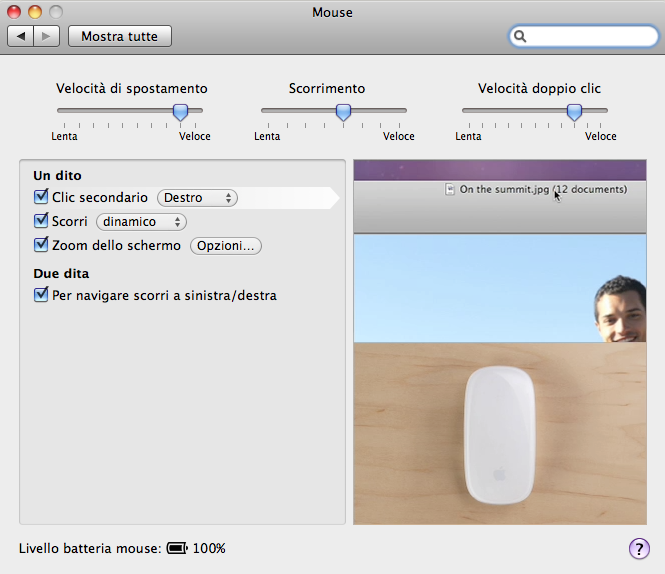Click the back navigation arrow
Image resolution: width=665 pixels, height=574 pixels.
[x=21, y=36]
